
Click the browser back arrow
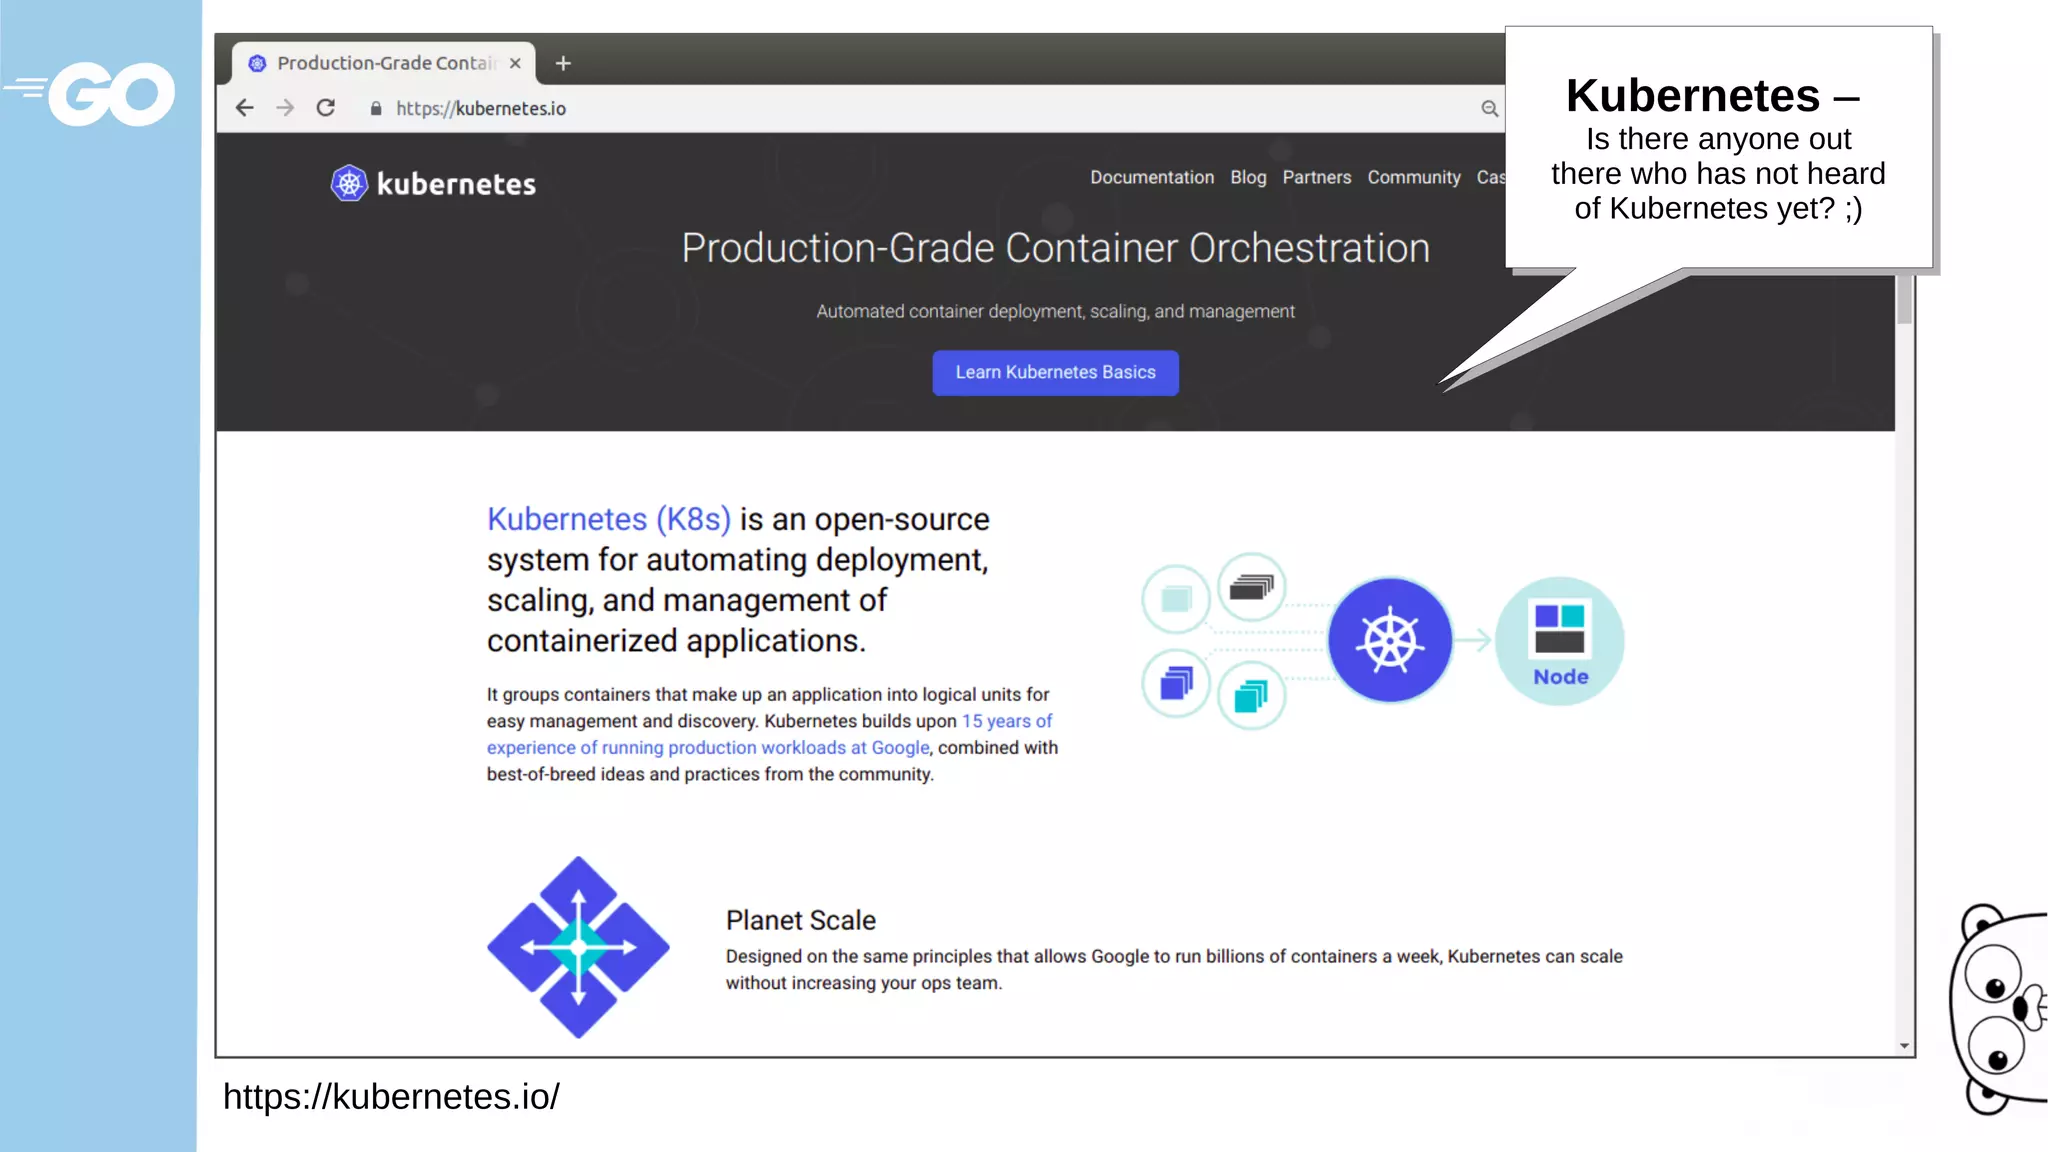point(245,108)
